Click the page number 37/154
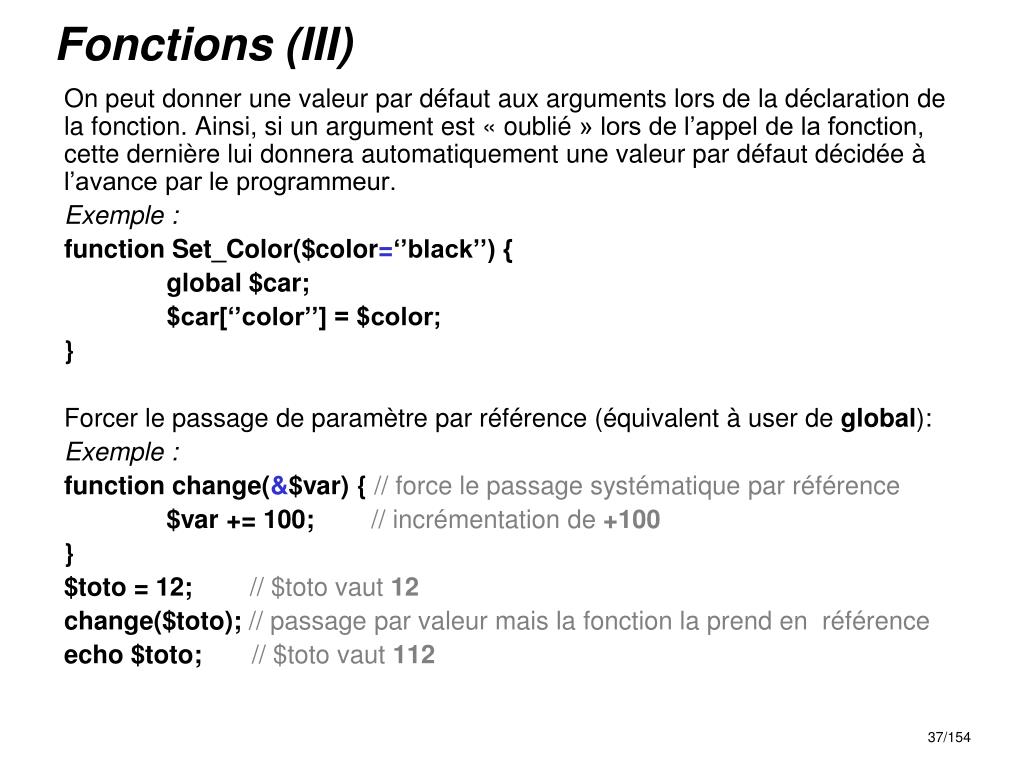 949,737
